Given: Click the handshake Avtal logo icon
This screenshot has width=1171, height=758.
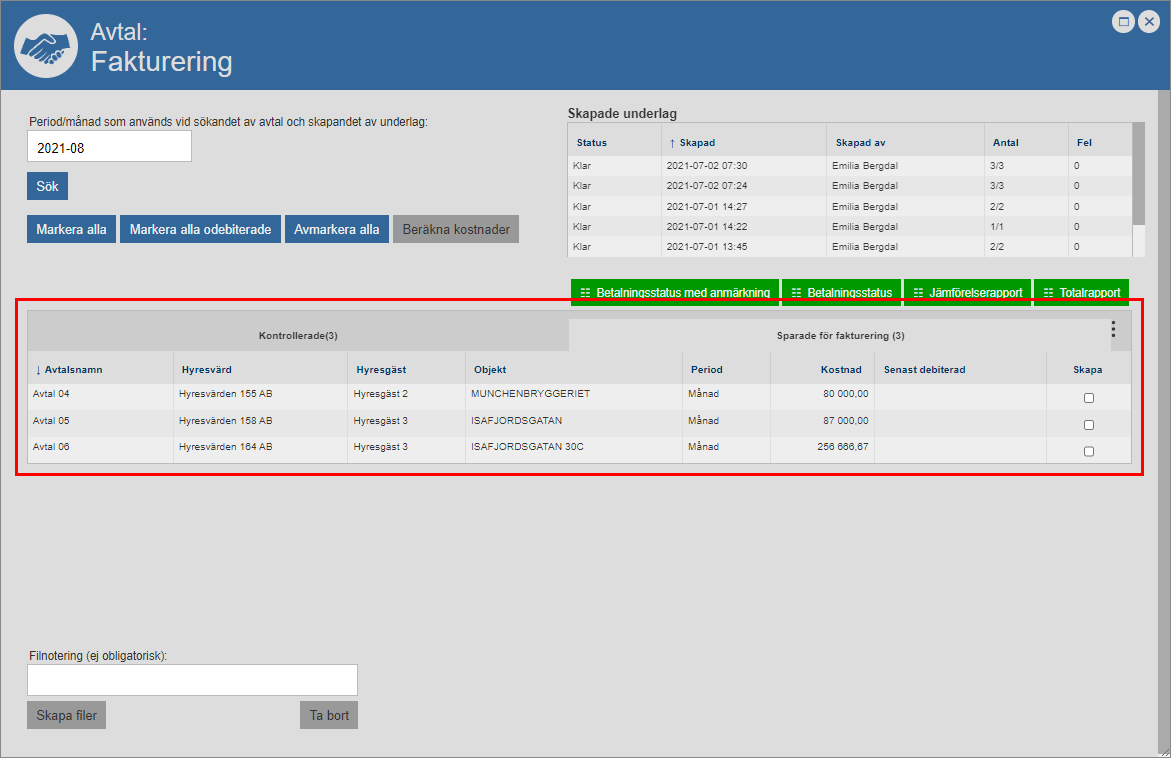Looking at the screenshot, I should 46,47.
